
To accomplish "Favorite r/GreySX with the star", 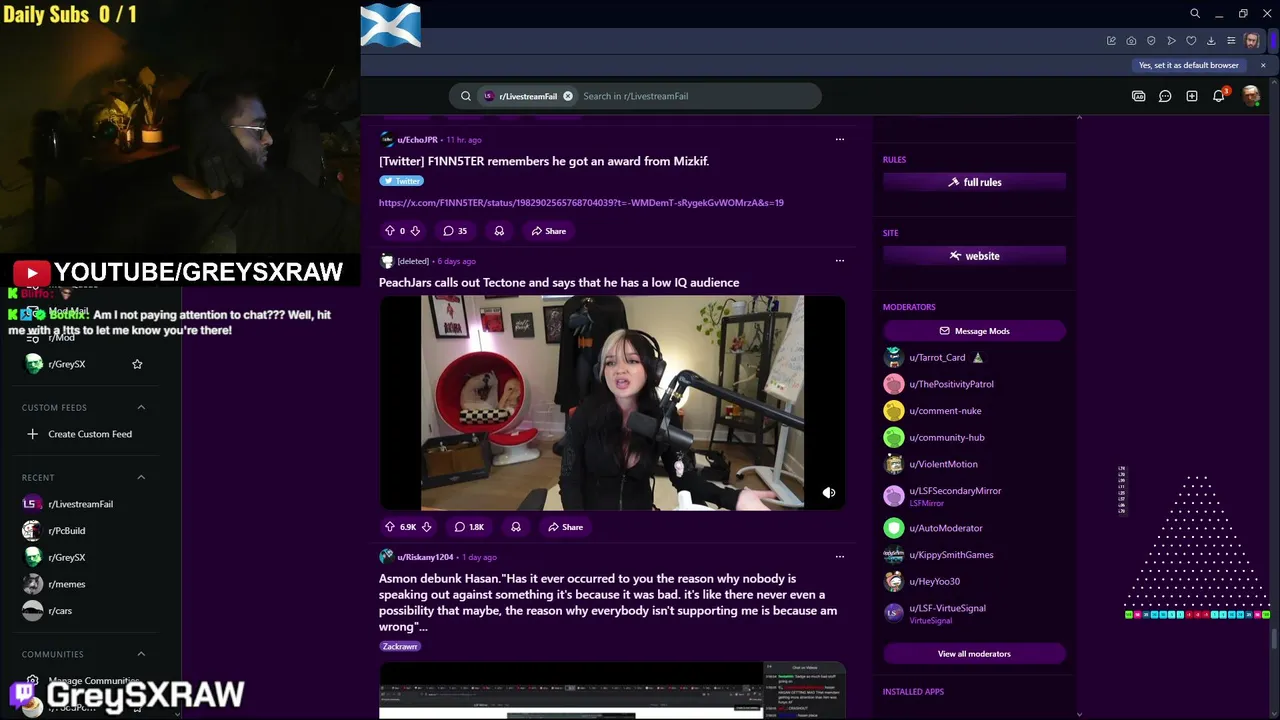I will [137, 364].
